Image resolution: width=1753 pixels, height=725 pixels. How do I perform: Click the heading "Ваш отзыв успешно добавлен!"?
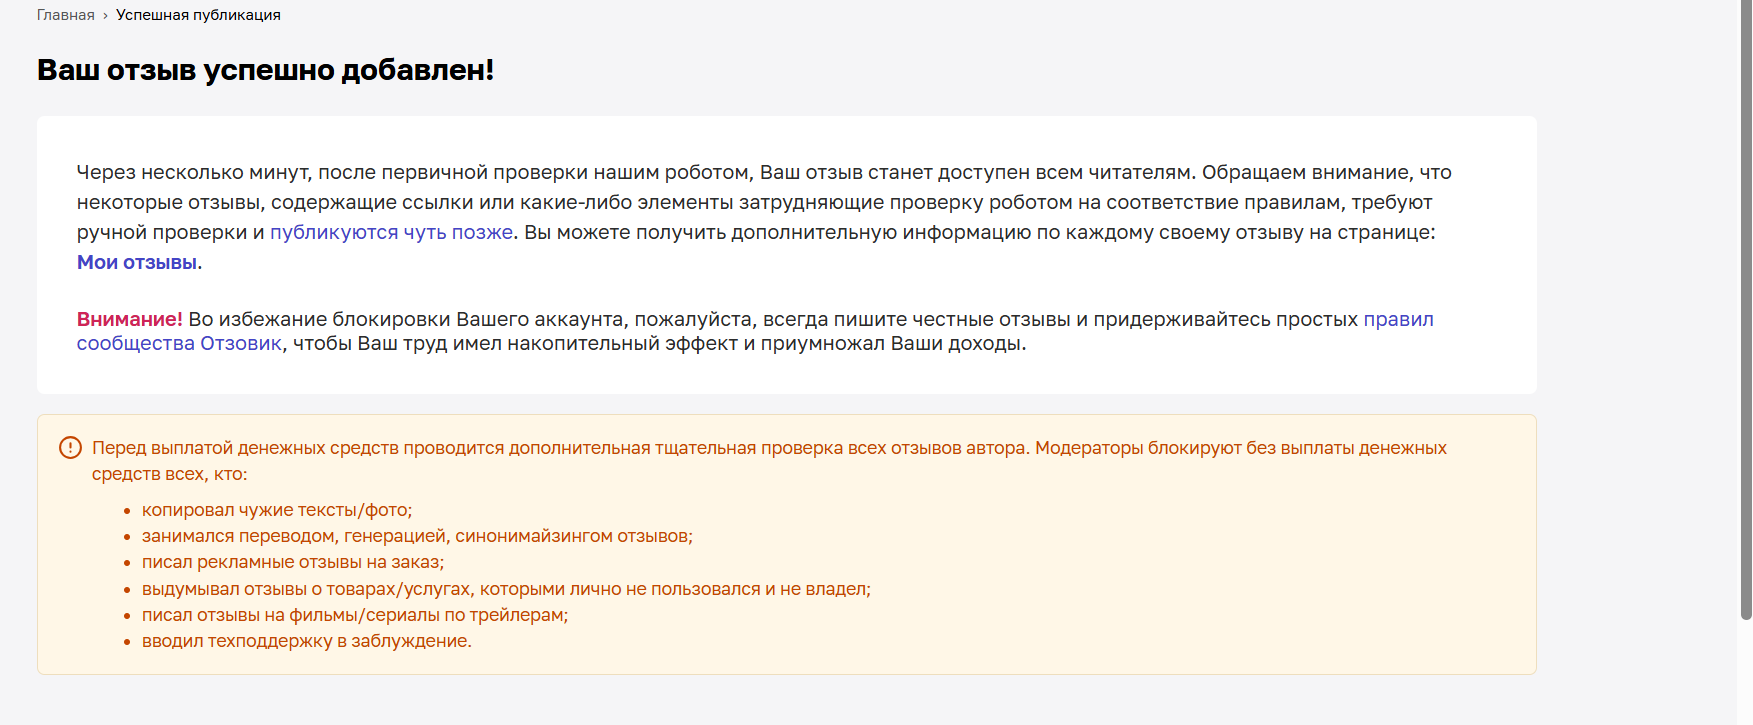coord(266,70)
